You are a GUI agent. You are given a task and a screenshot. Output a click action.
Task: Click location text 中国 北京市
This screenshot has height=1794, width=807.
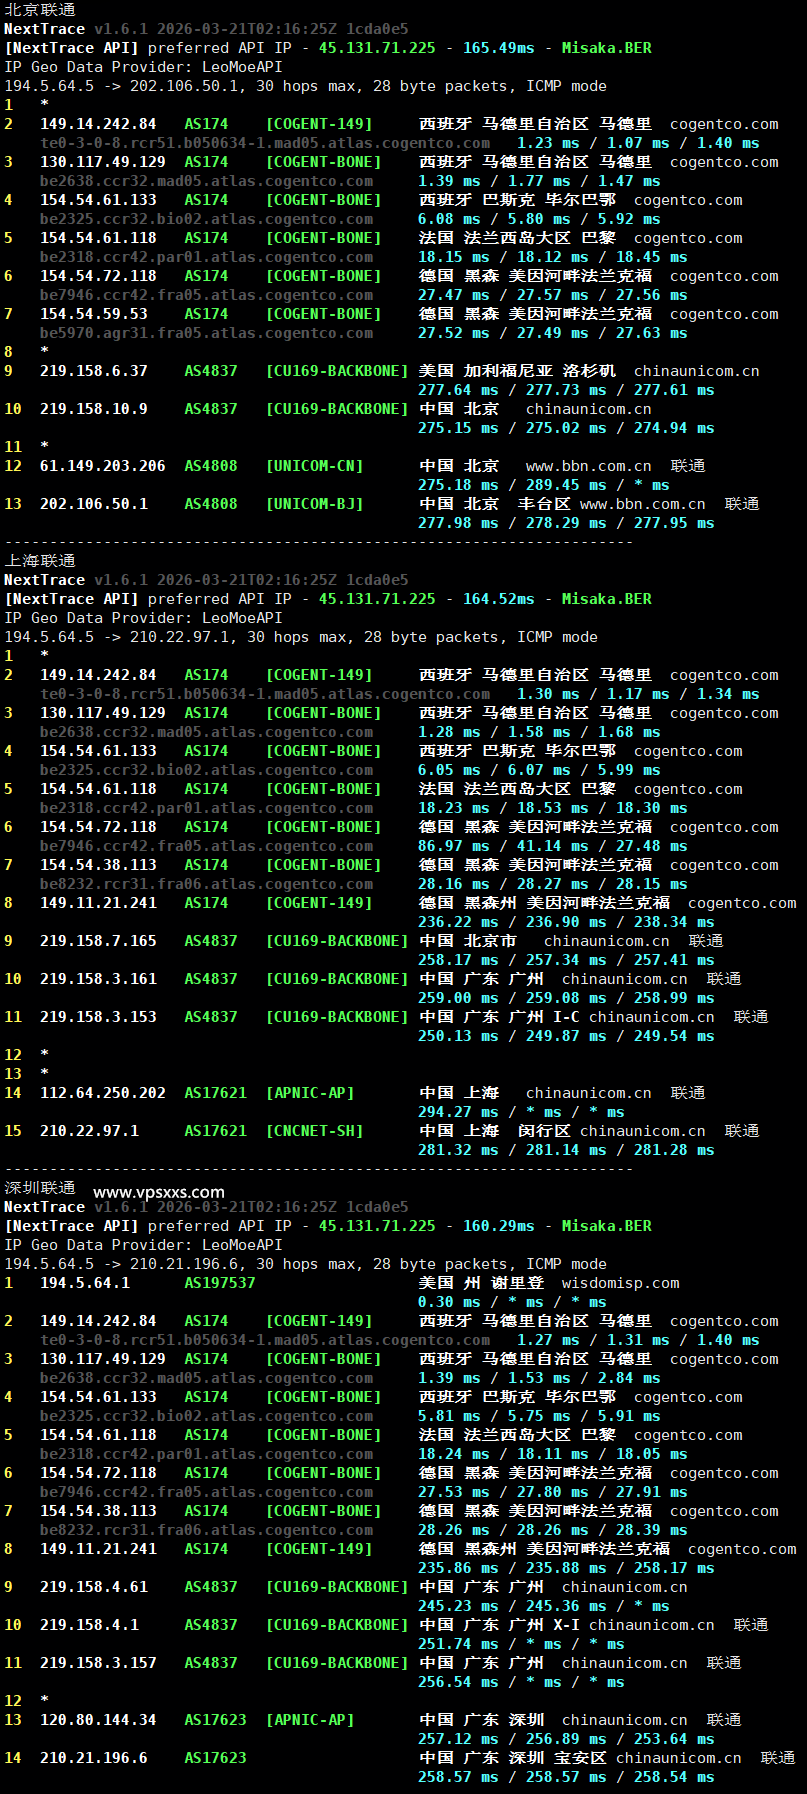point(468,941)
